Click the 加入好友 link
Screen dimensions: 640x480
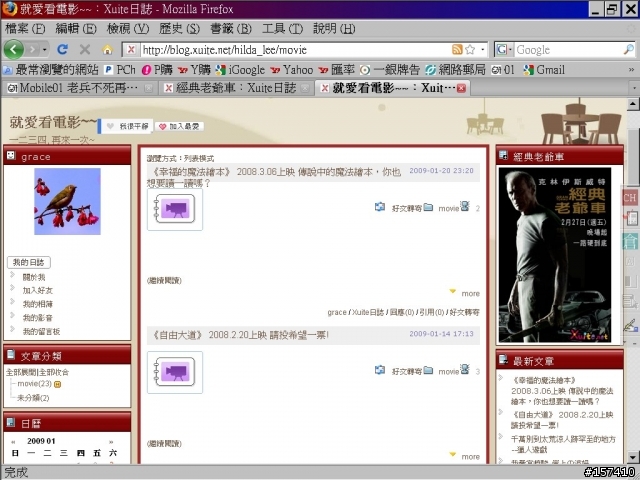pos(38,291)
